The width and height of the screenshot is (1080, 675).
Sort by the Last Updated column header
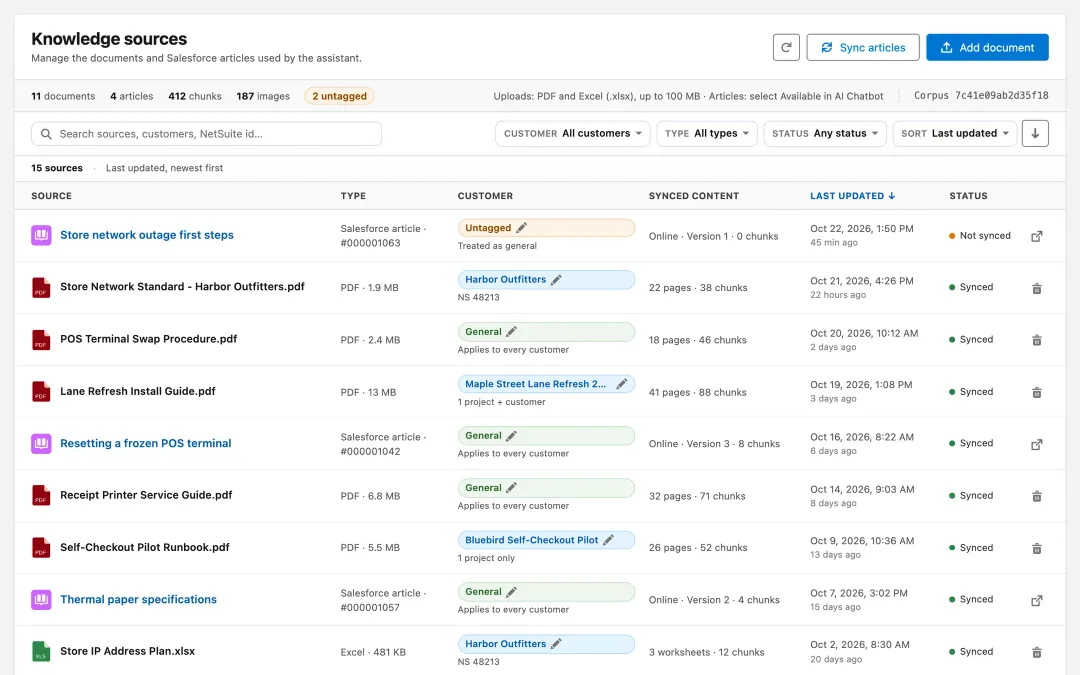click(x=853, y=196)
